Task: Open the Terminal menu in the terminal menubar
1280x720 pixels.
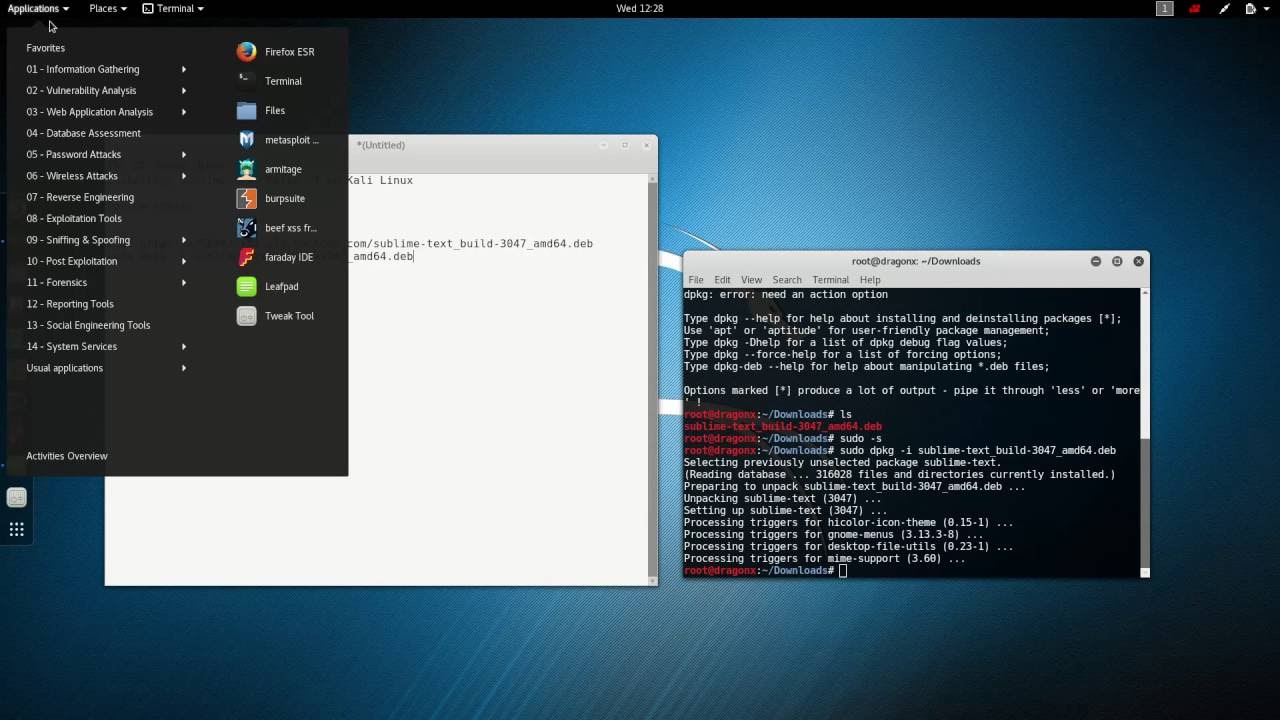Action: 831,280
